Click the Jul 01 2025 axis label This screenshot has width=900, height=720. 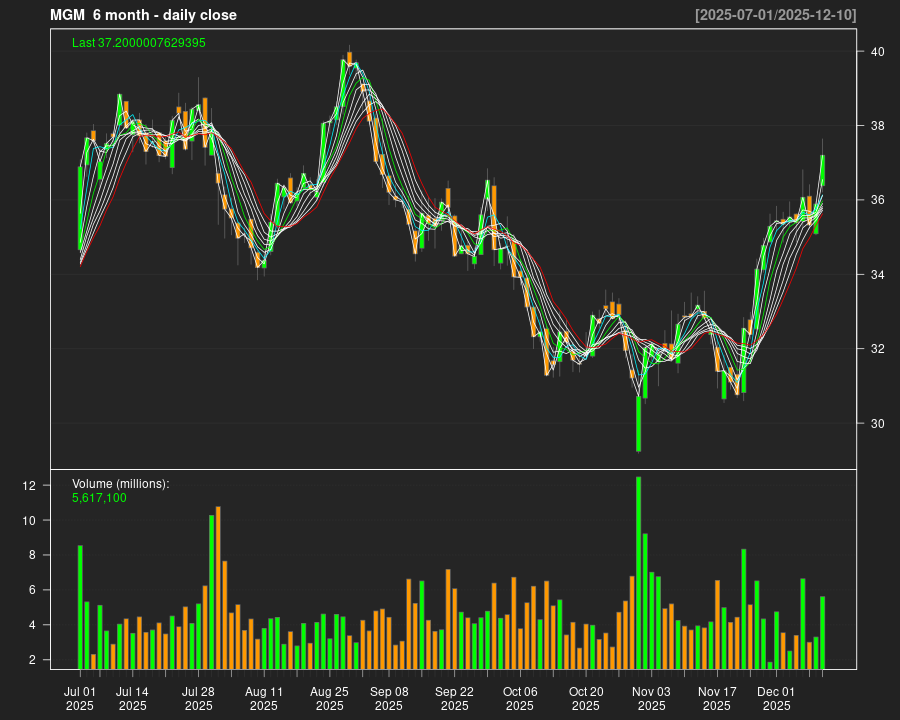tap(81, 697)
